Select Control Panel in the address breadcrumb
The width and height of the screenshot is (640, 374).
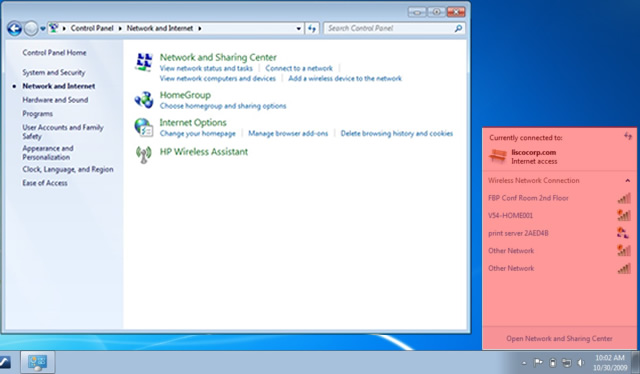pos(92,28)
